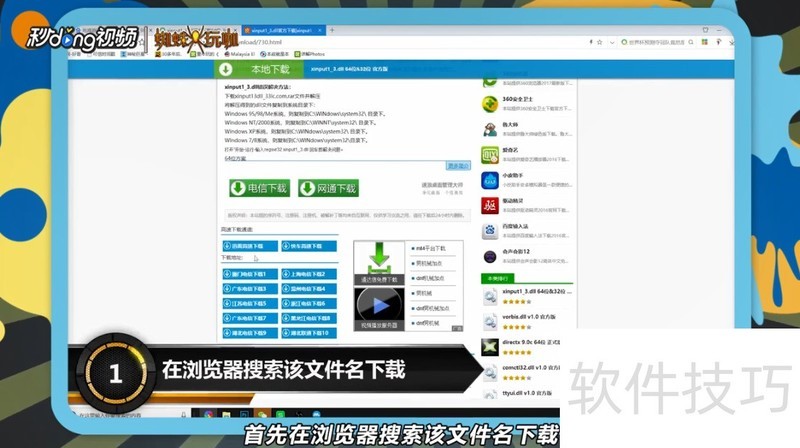This screenshot has height=448, width=800.
Task: Click the blue play video player thumbnail
Action: pos(379,309)
